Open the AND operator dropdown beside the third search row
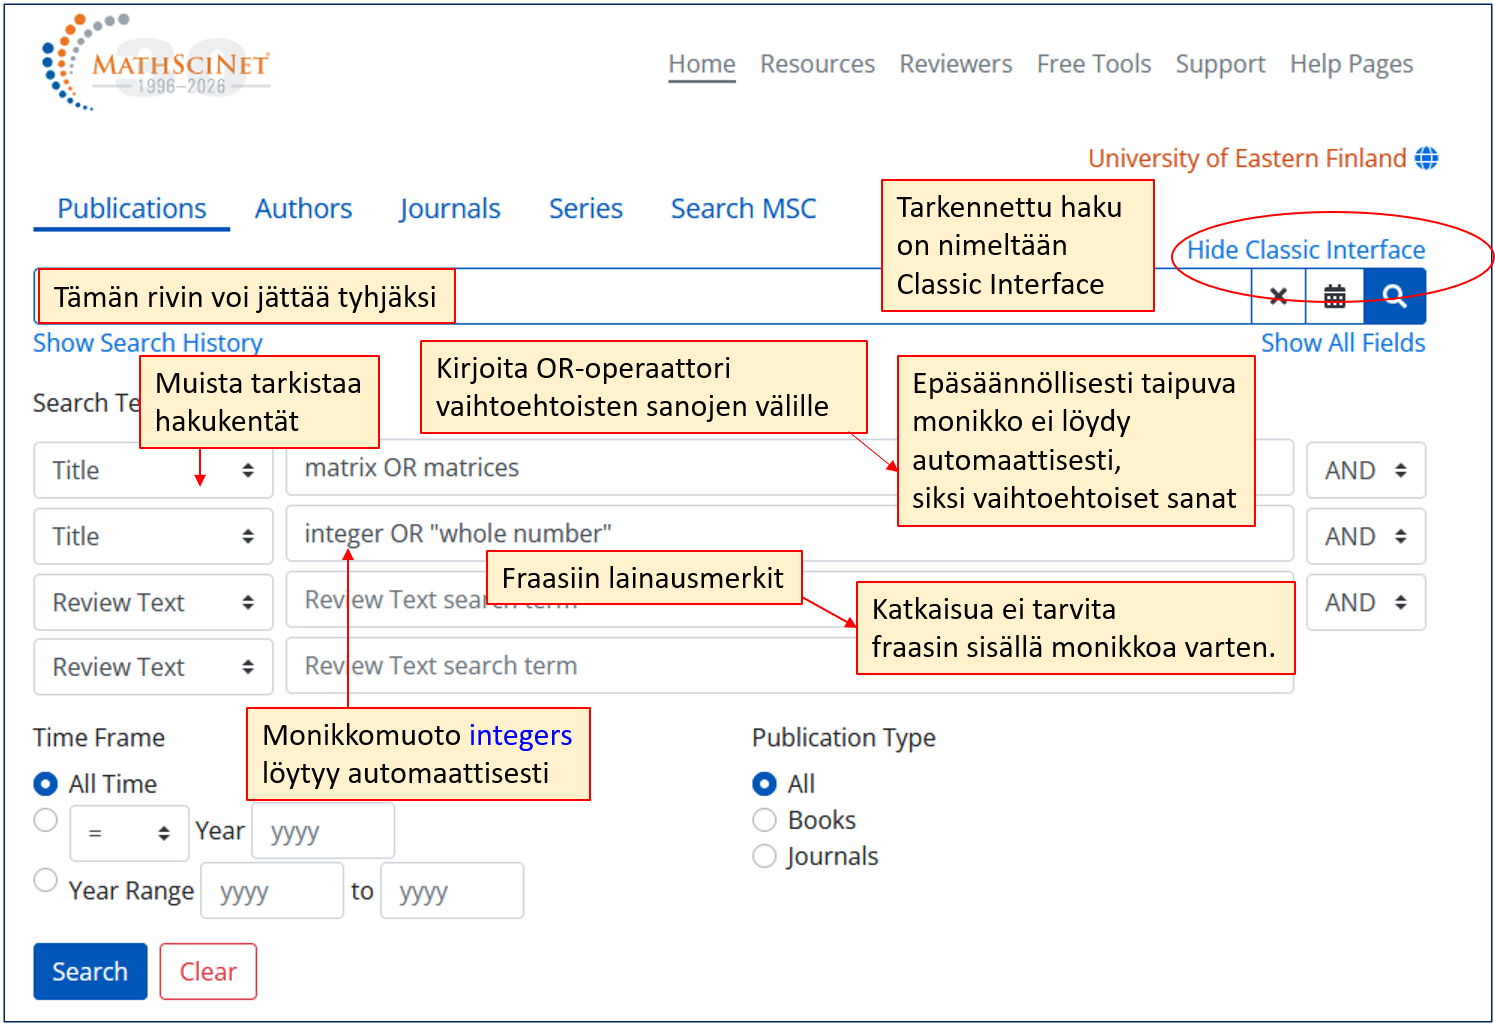The height and width of the screenshot is (1025, 1495). click(x=1366, y=602)
